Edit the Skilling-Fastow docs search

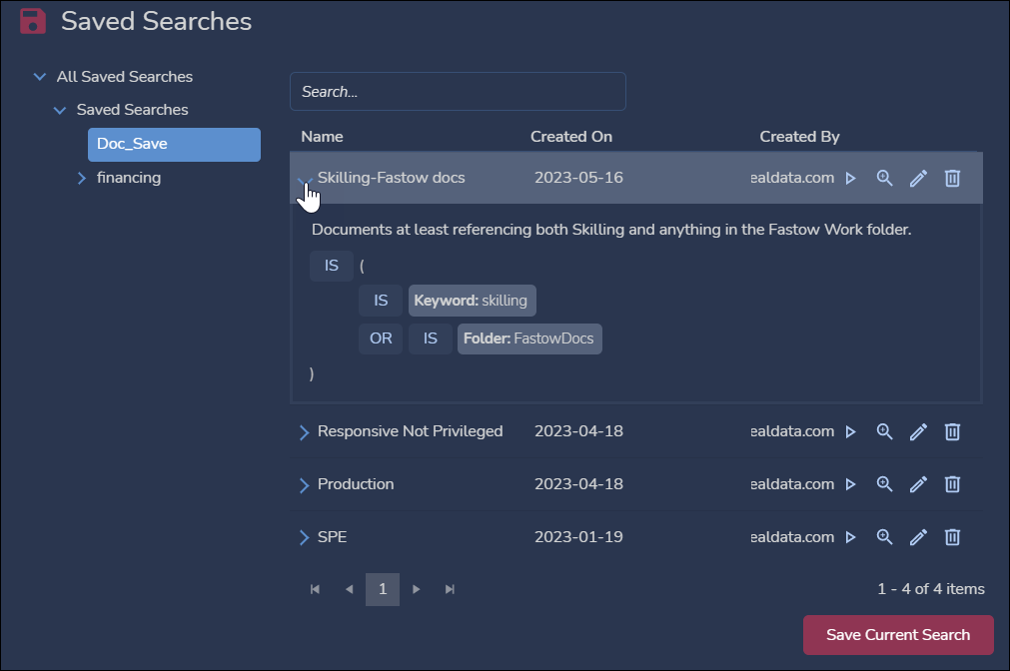pos(918,178)
